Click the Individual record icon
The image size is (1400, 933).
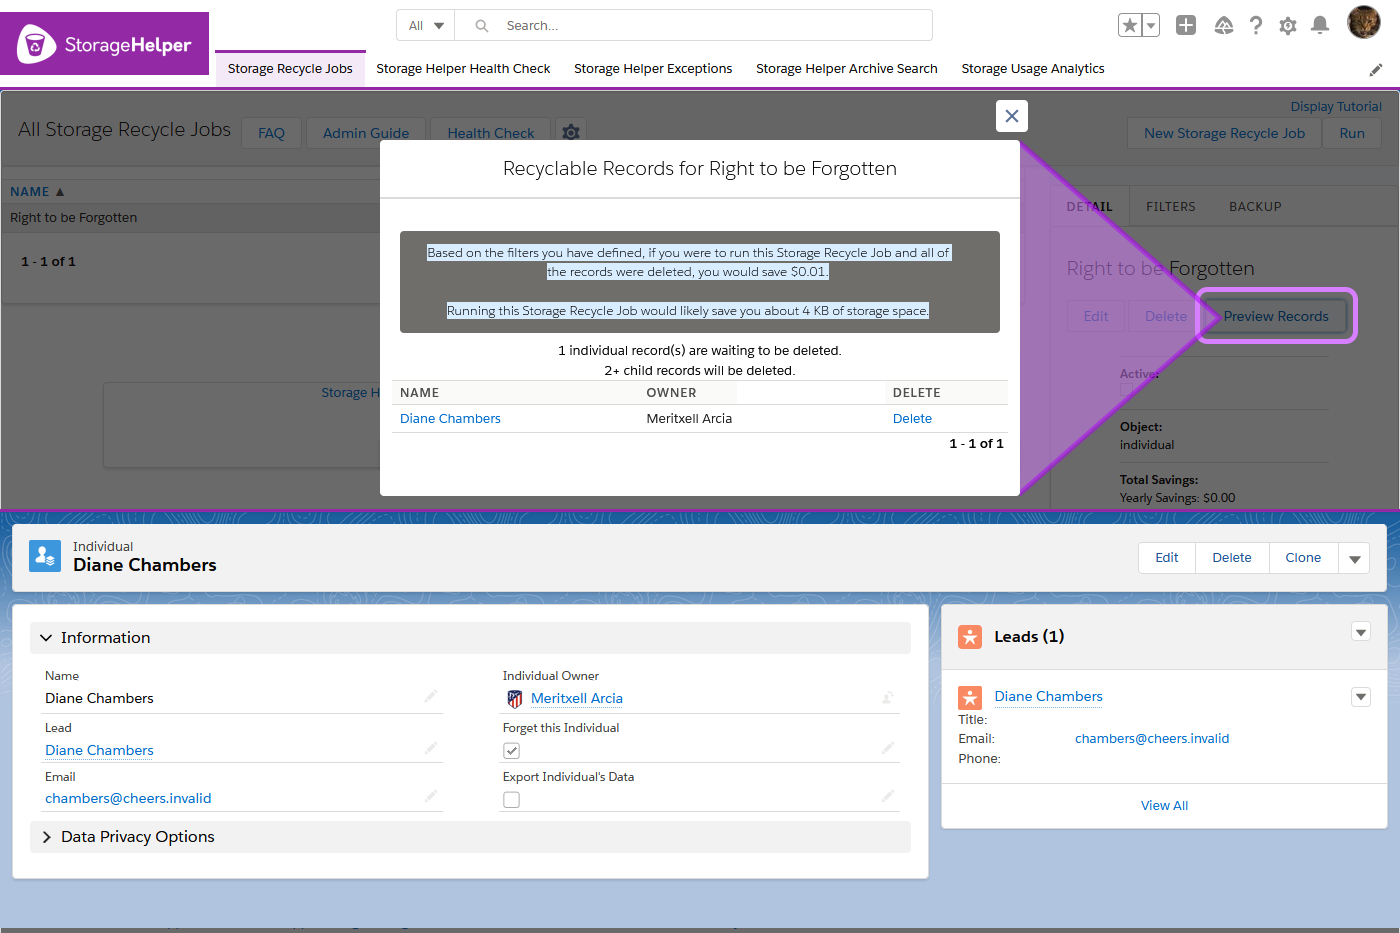click(x=45, y=556)
